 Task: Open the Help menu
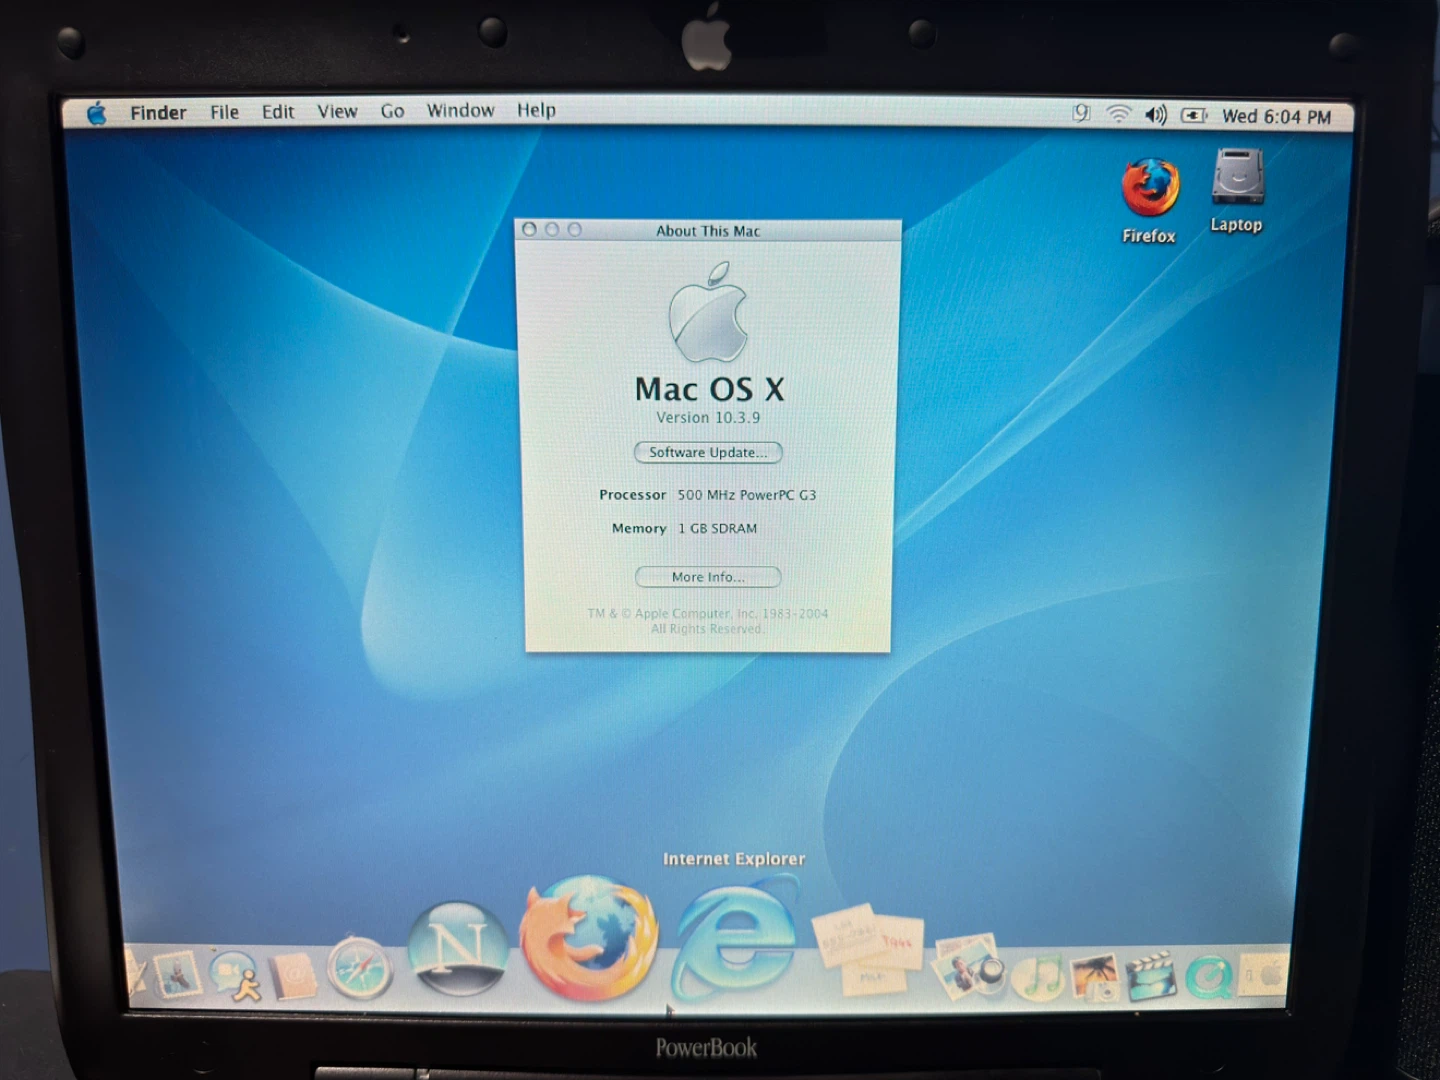click(536, 110)
